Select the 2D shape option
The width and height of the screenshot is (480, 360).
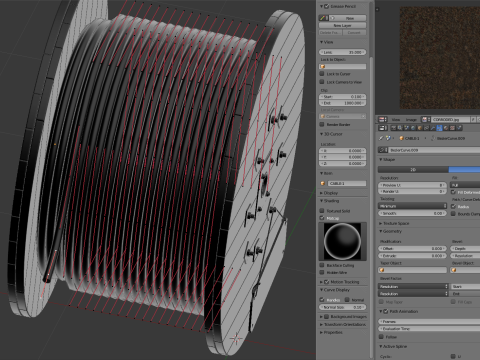point(413,170)
